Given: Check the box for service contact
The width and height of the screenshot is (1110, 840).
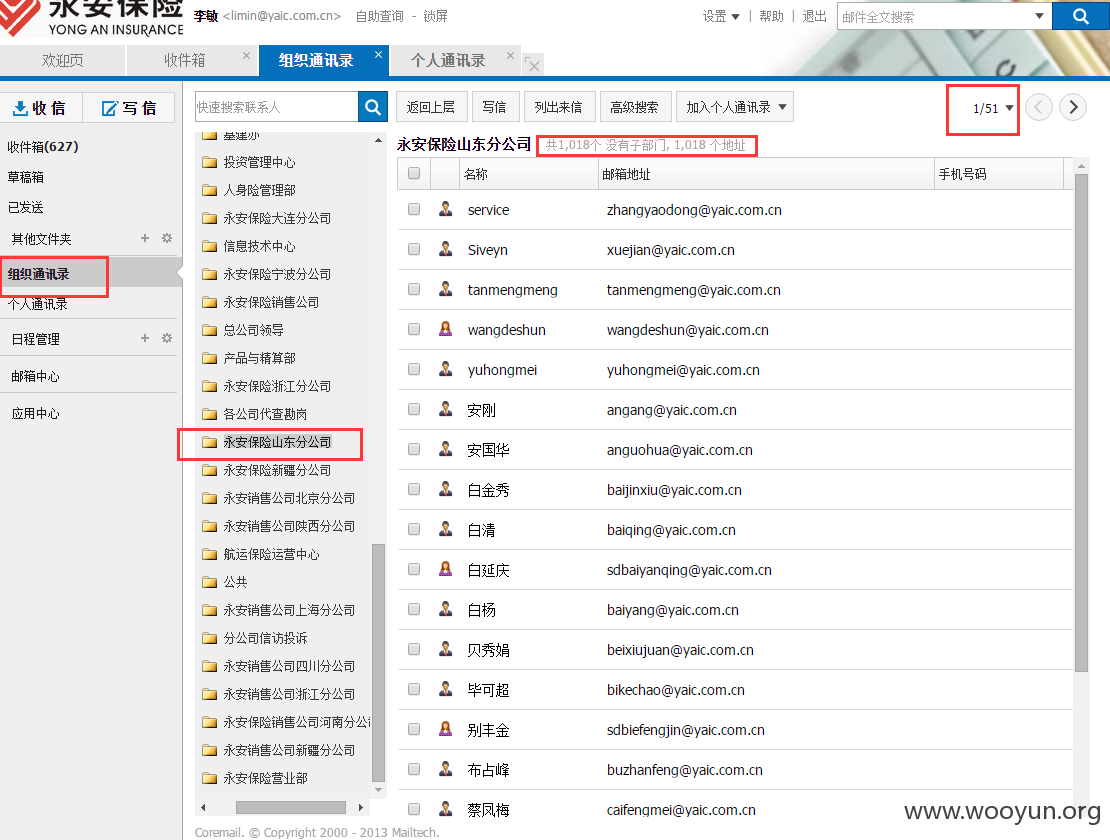Looking at the screenshot, I should pos(414,209).
